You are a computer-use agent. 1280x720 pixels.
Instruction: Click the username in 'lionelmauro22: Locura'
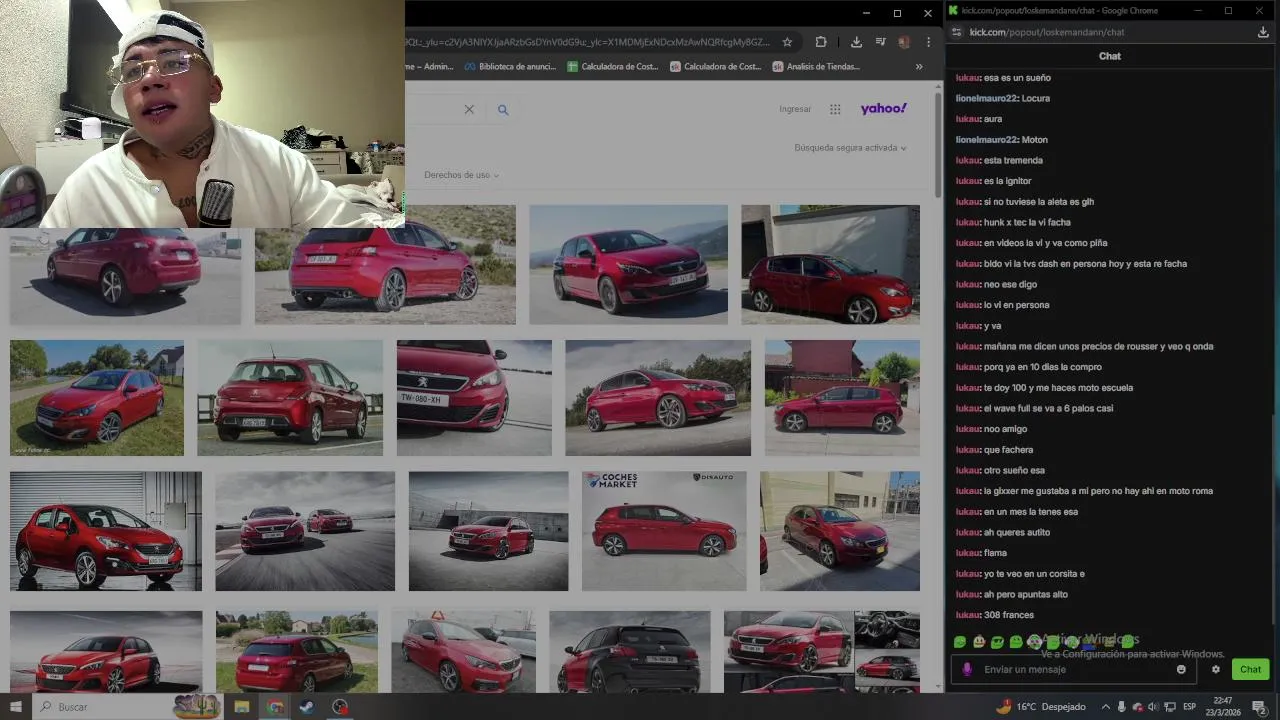tap(986, 98)
